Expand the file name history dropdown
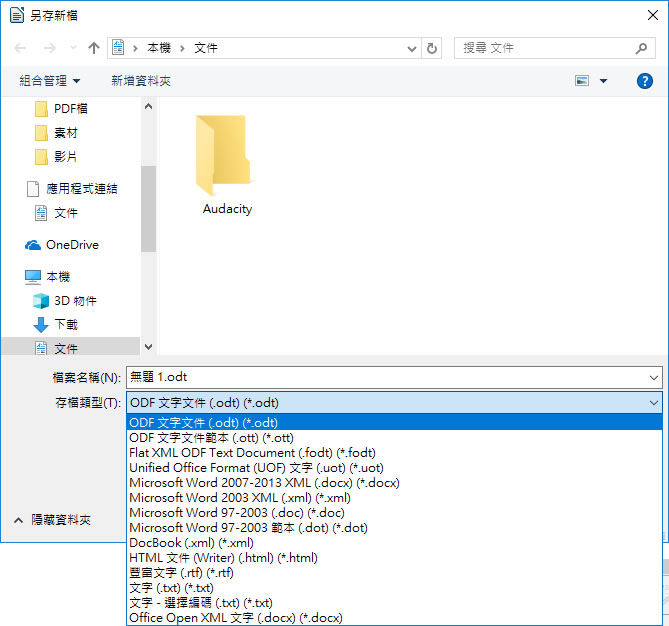This screenshot has width=669, height=626. pos(654,378)
